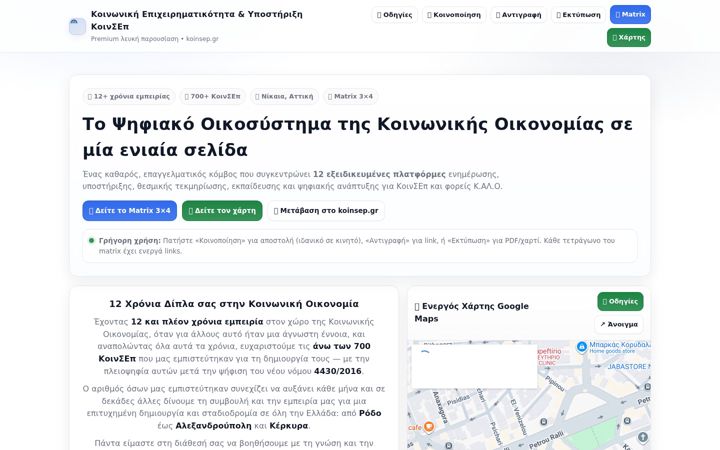Click Δείτε τον χάρτη green button
Image resolution: width=720 pixels, height=450 pixels.
click(x=222, y=211)
